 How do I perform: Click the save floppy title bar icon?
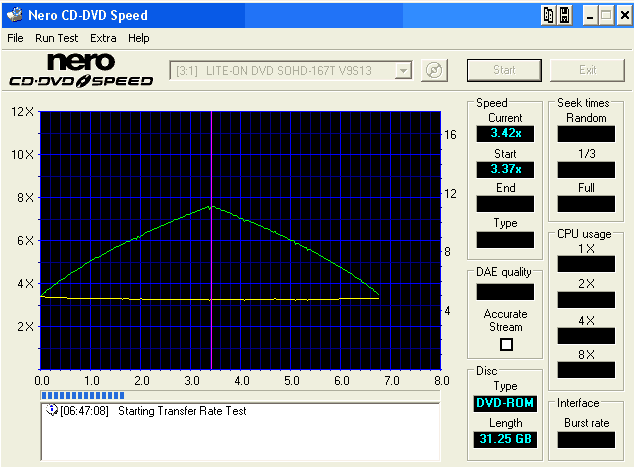click(x=564, y=15)
